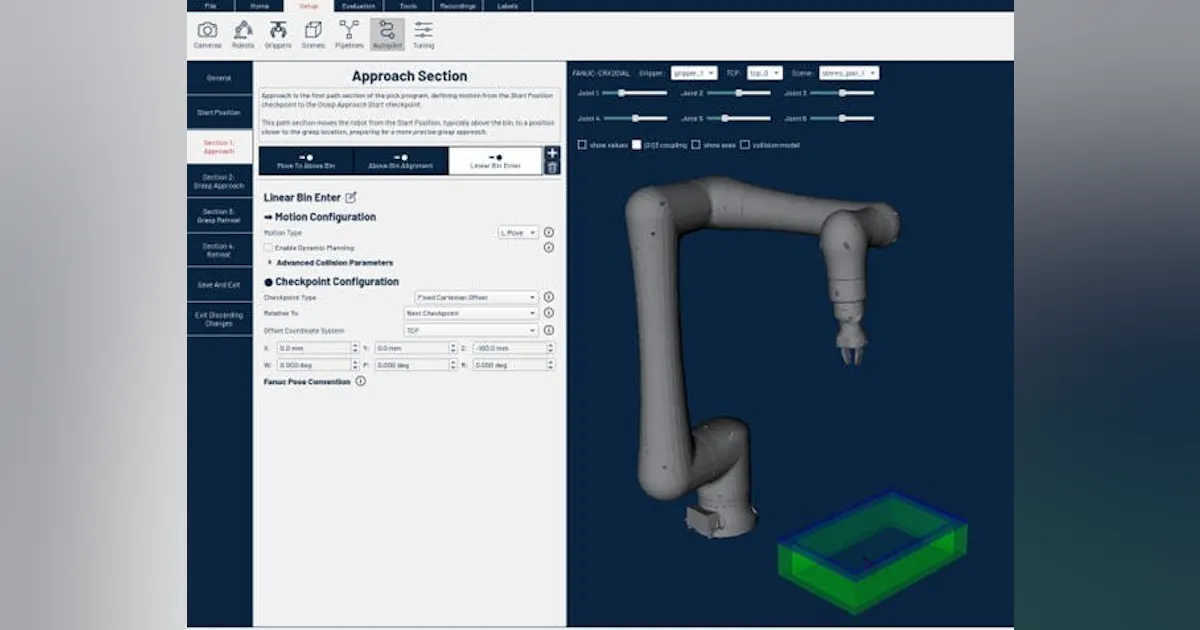The width and height of the screenshot is (1200, 630).
Task: Switch to the Recordings tab
Action: point(459,5)
